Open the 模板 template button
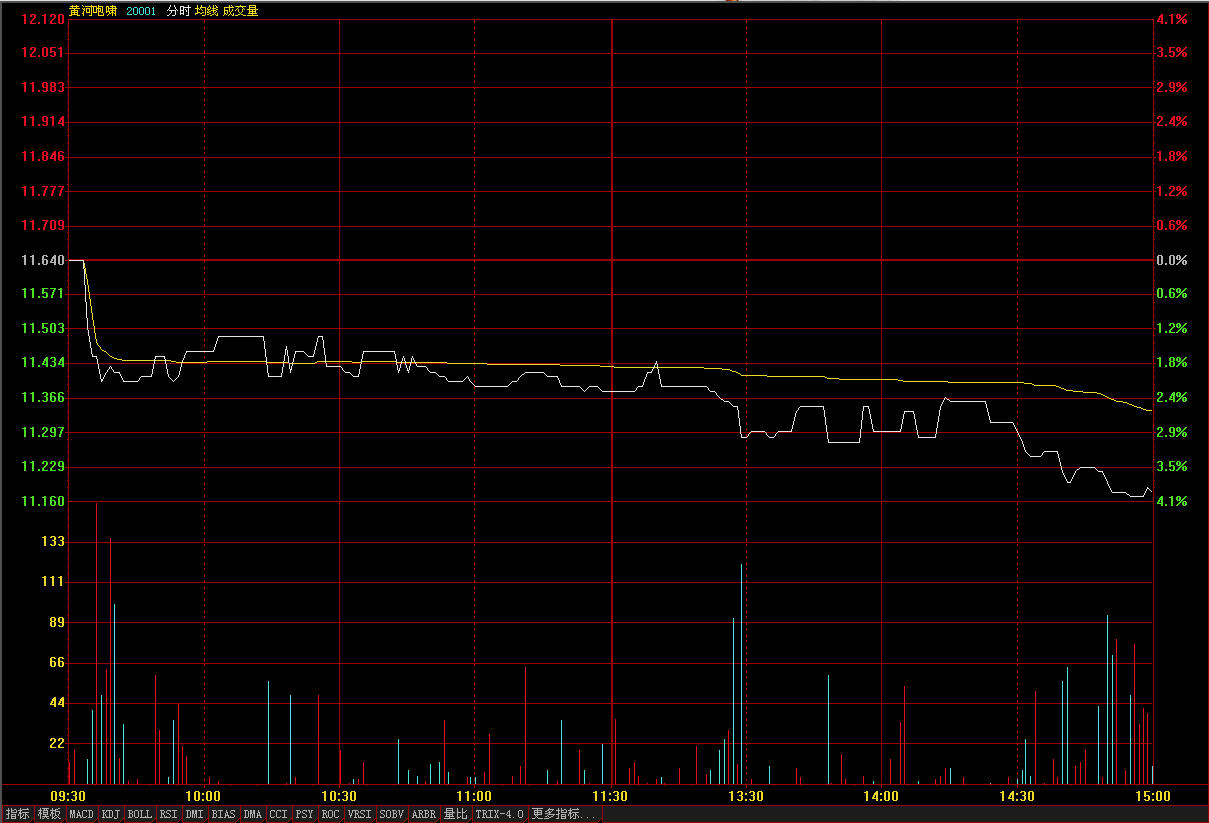Image resolution: width=1209 pixels, height=823 pixels. click(x=50, y=814)
